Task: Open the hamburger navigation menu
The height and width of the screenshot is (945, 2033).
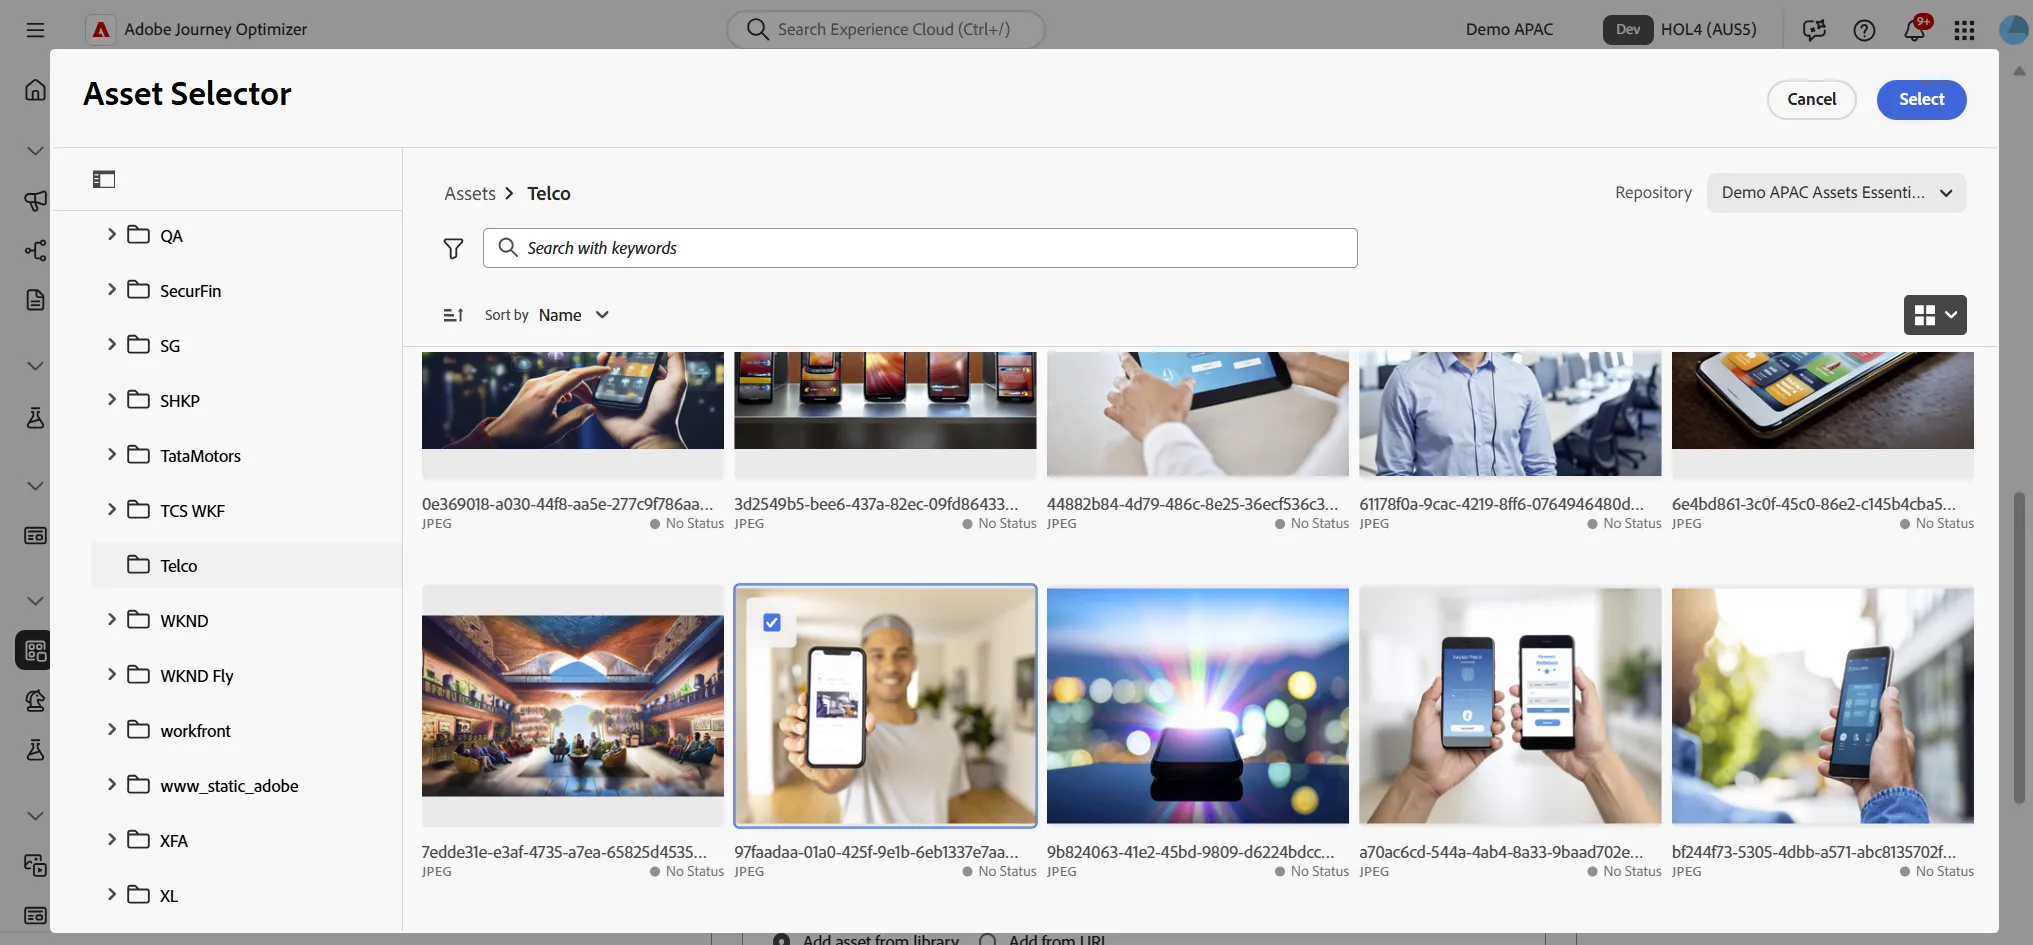Action: pos(35,30)
